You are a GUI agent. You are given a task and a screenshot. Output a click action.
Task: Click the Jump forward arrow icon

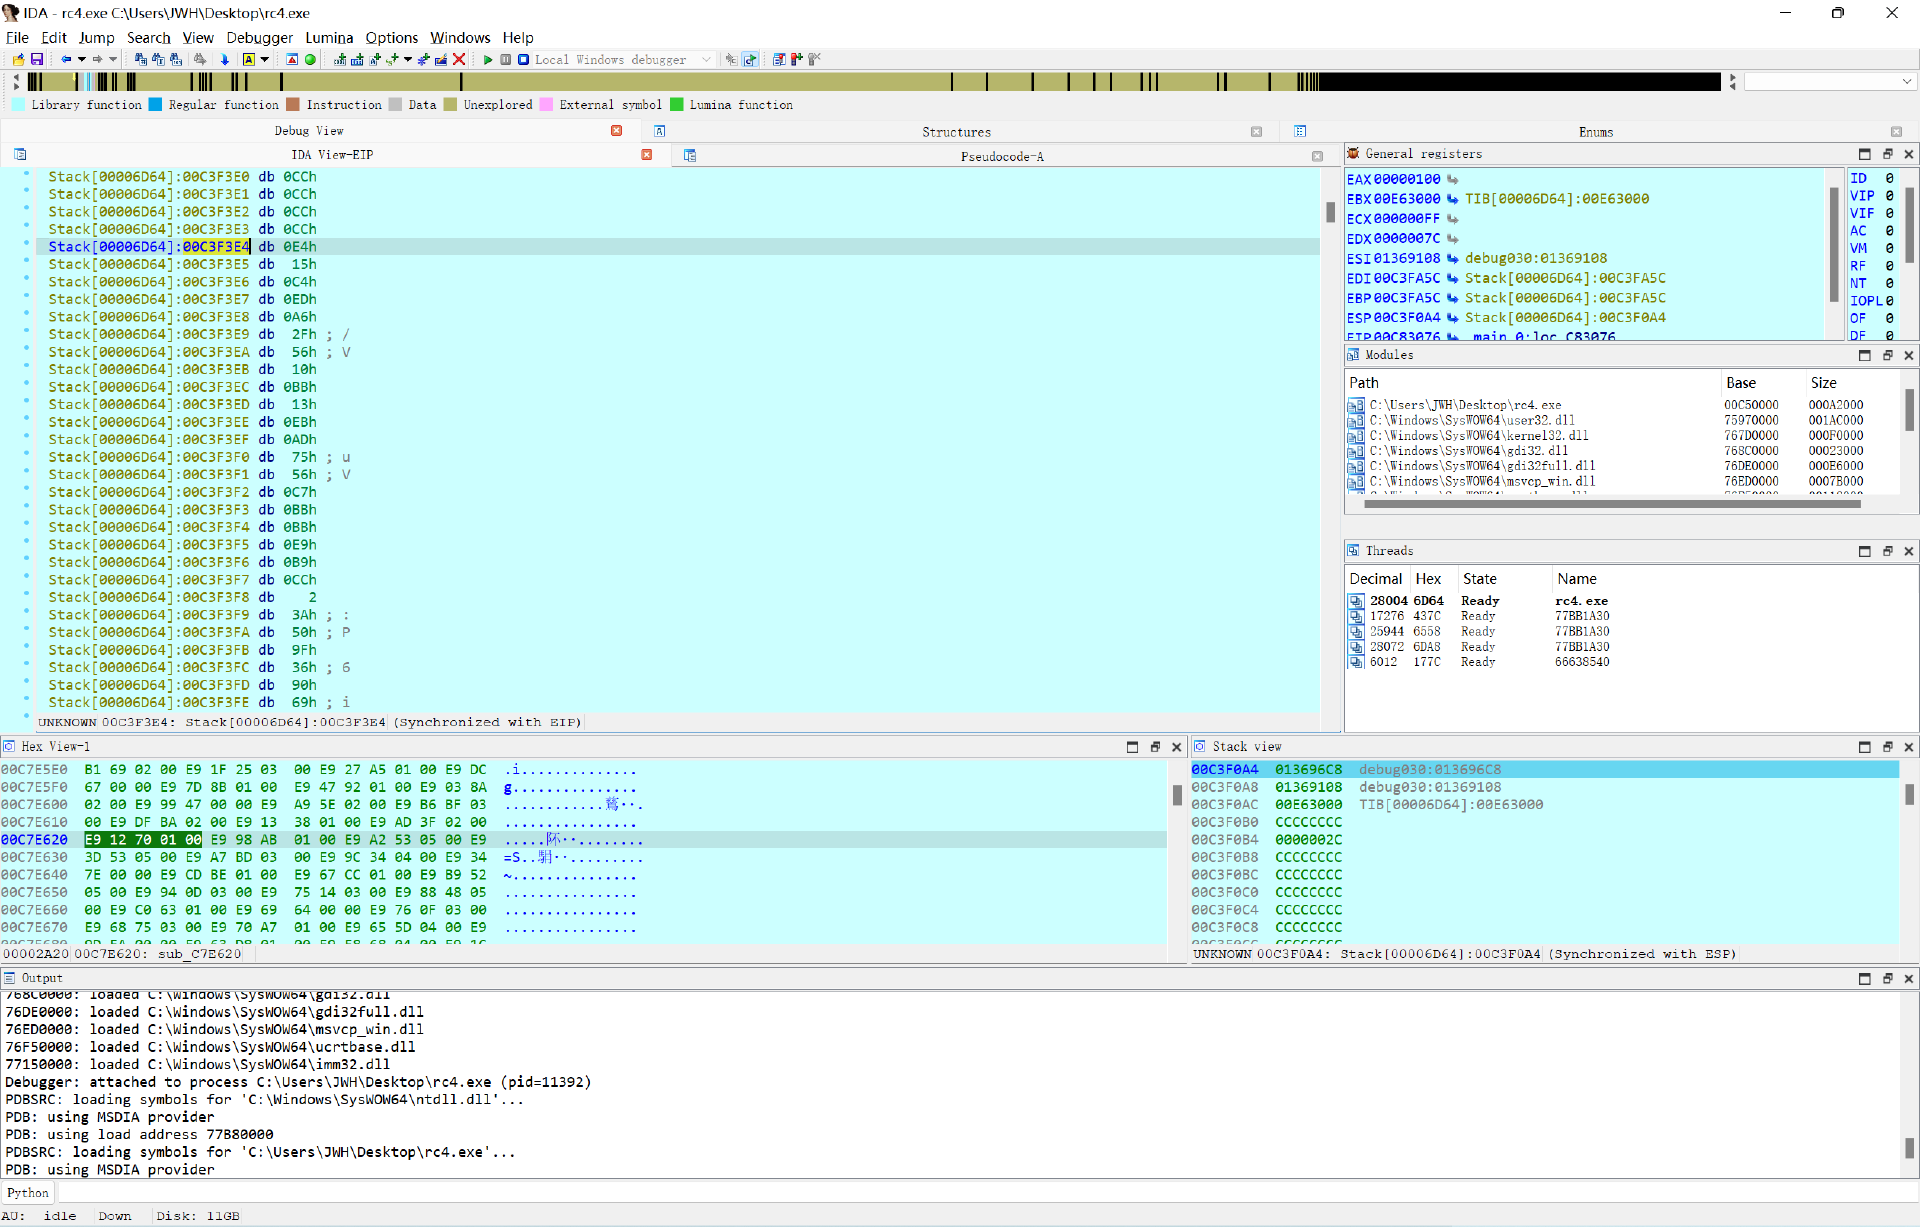[x=97, y=60]
